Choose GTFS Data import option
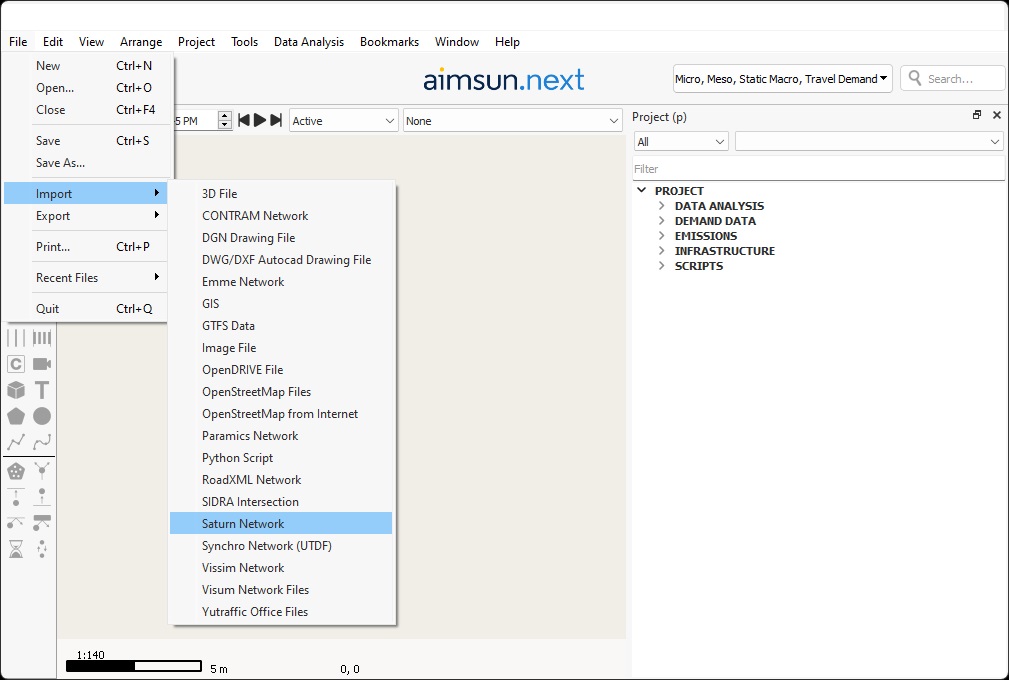The width and height of the screenshot is (1009, 680). tap(281, 326)
